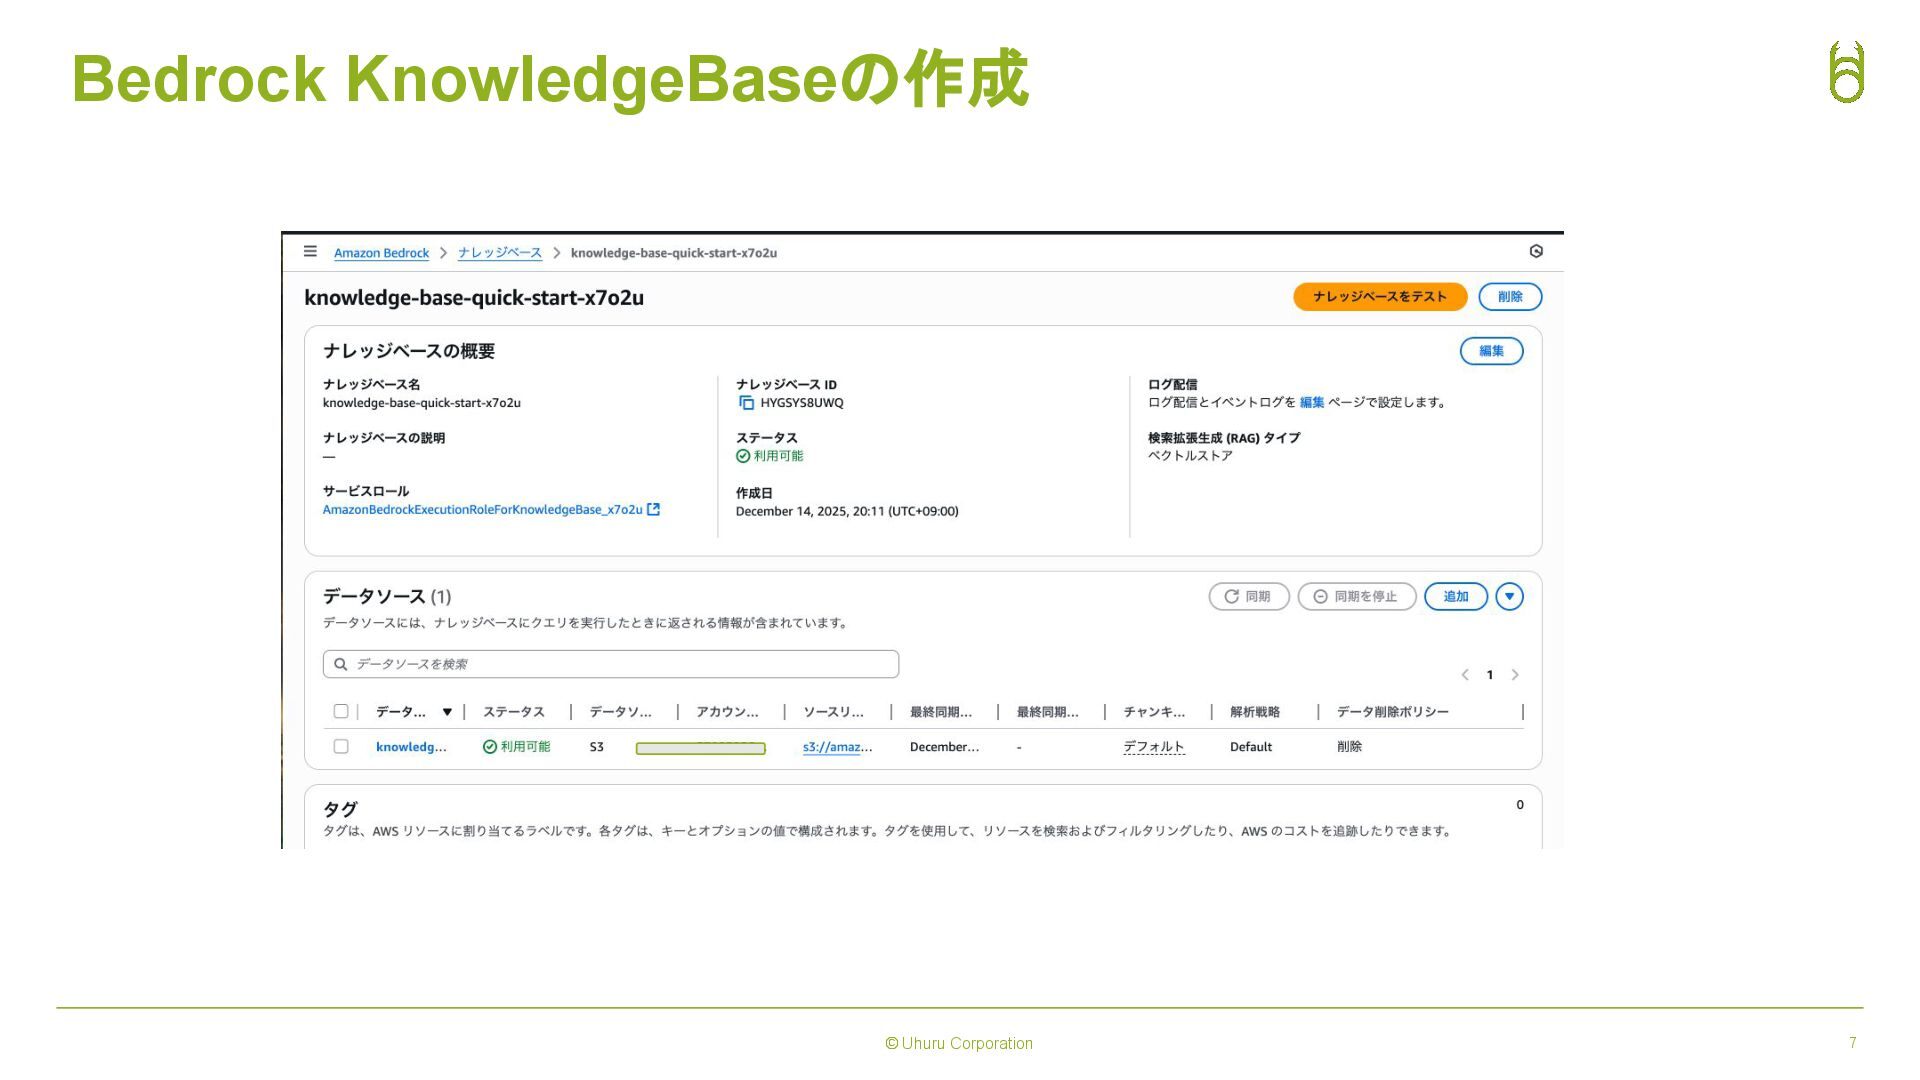Click ナレッジベースをテスト button

tap(1379, 297)
